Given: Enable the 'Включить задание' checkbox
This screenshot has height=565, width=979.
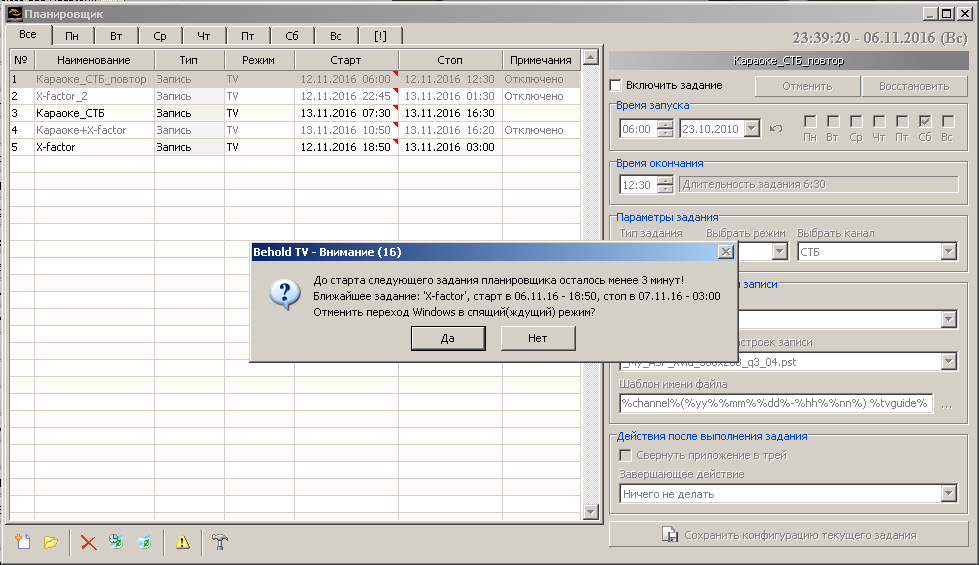Looking at the screenshot, I should point(616,86).
